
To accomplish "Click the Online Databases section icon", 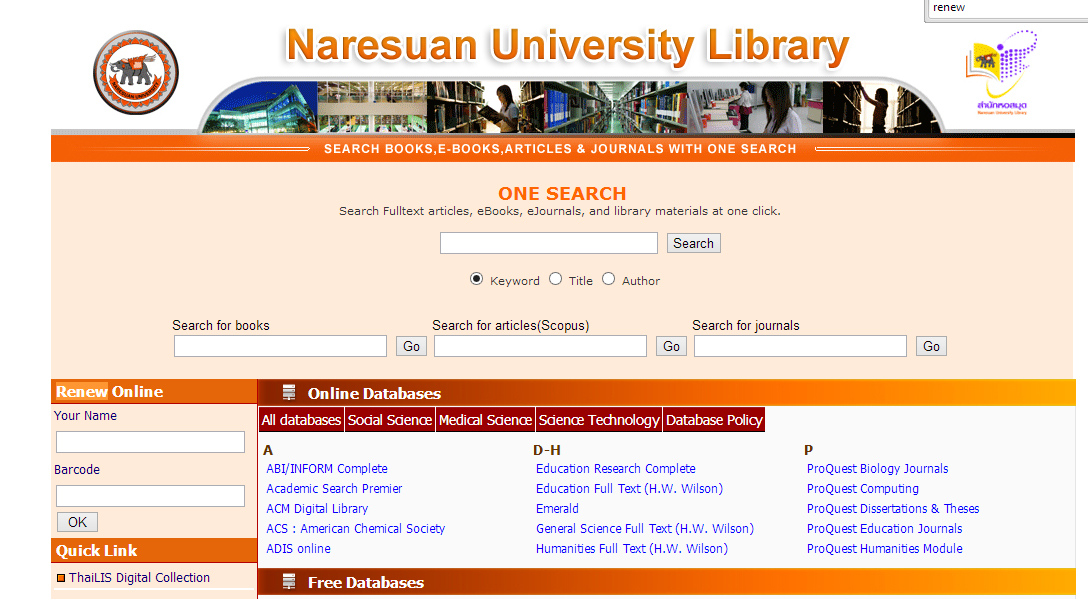I will click(x=289, y=393).
